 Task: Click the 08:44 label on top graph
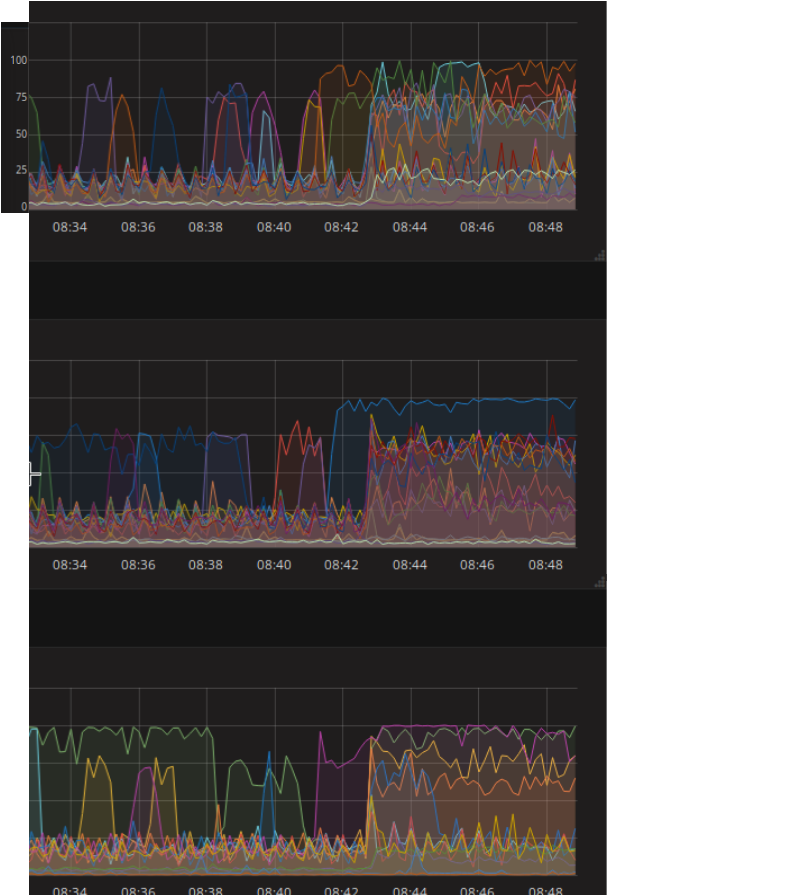[410, 227]
